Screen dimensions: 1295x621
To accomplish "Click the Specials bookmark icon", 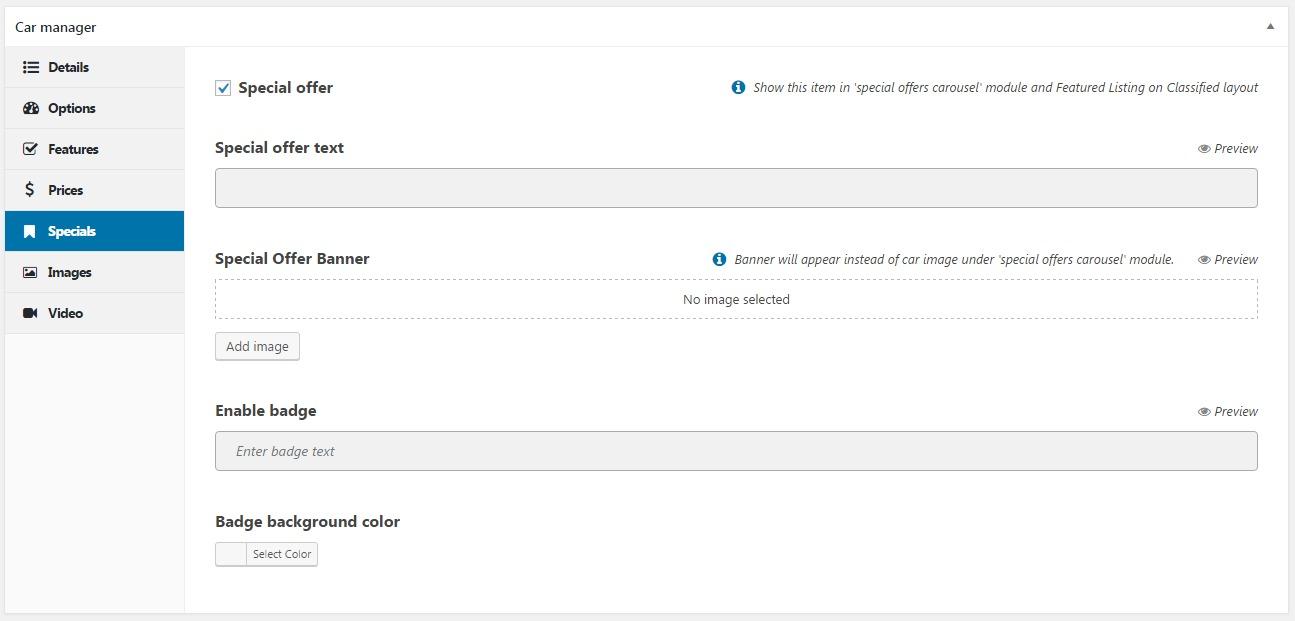I will pos(30,231).
